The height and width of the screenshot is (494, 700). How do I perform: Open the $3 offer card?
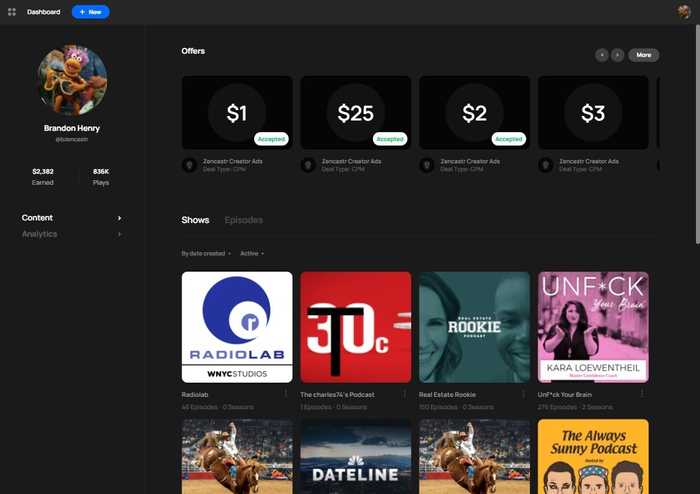pos(593,112)
